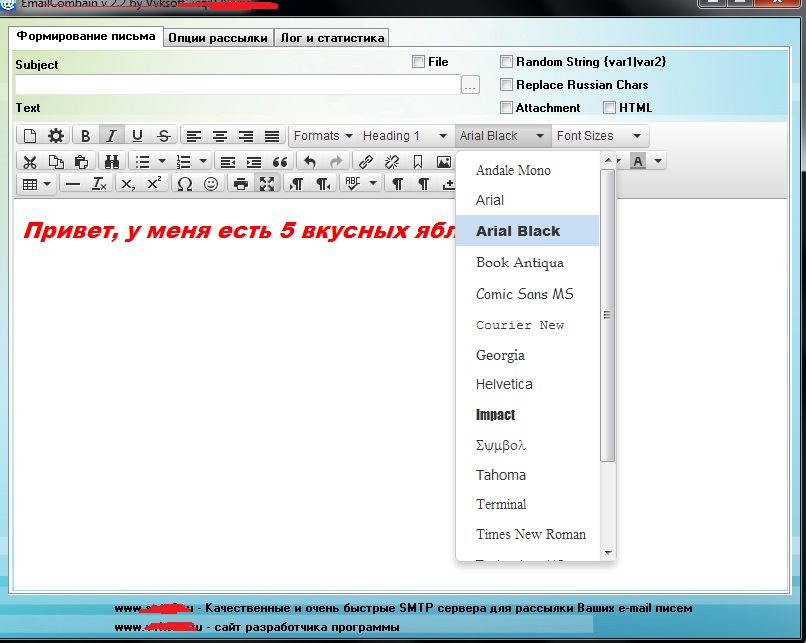Image resolution: width=806 pixels, height=643 pixels.
Task: Insert a link with the chain icon
Action: coord(365,162)
